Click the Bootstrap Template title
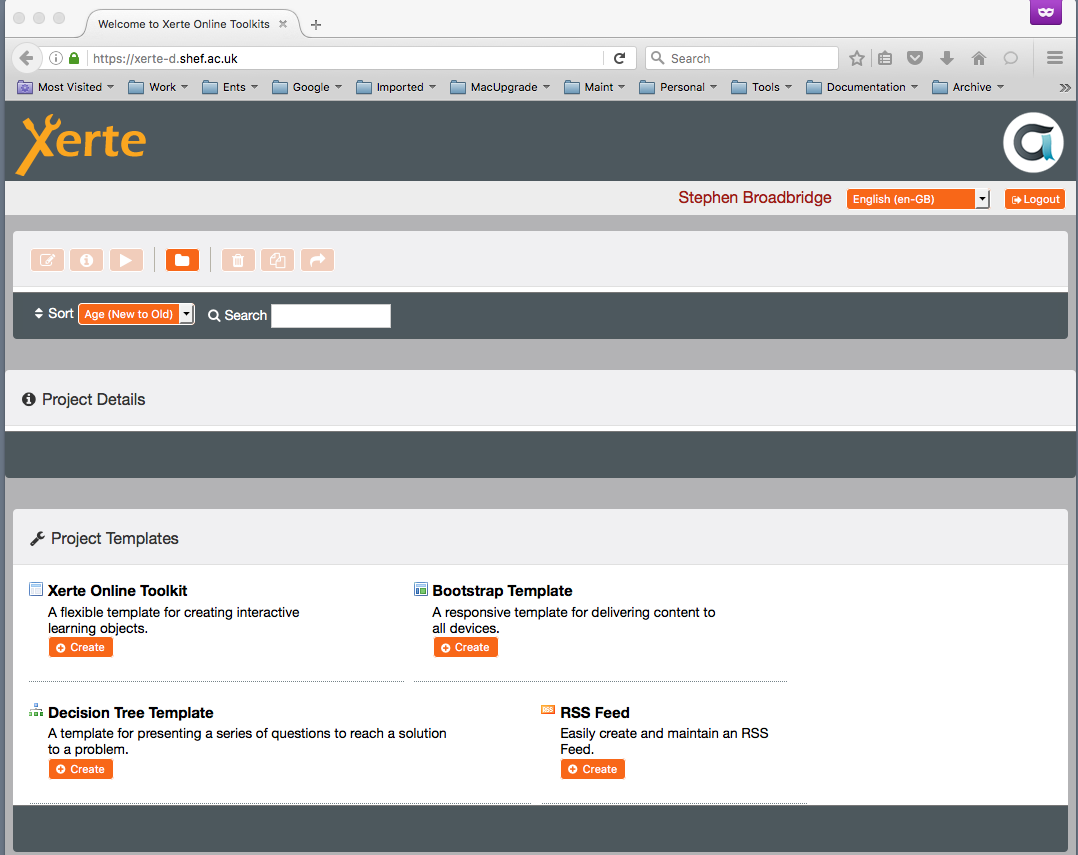The width and height of the screenshot is (1078, 855). tap(502, 591)
